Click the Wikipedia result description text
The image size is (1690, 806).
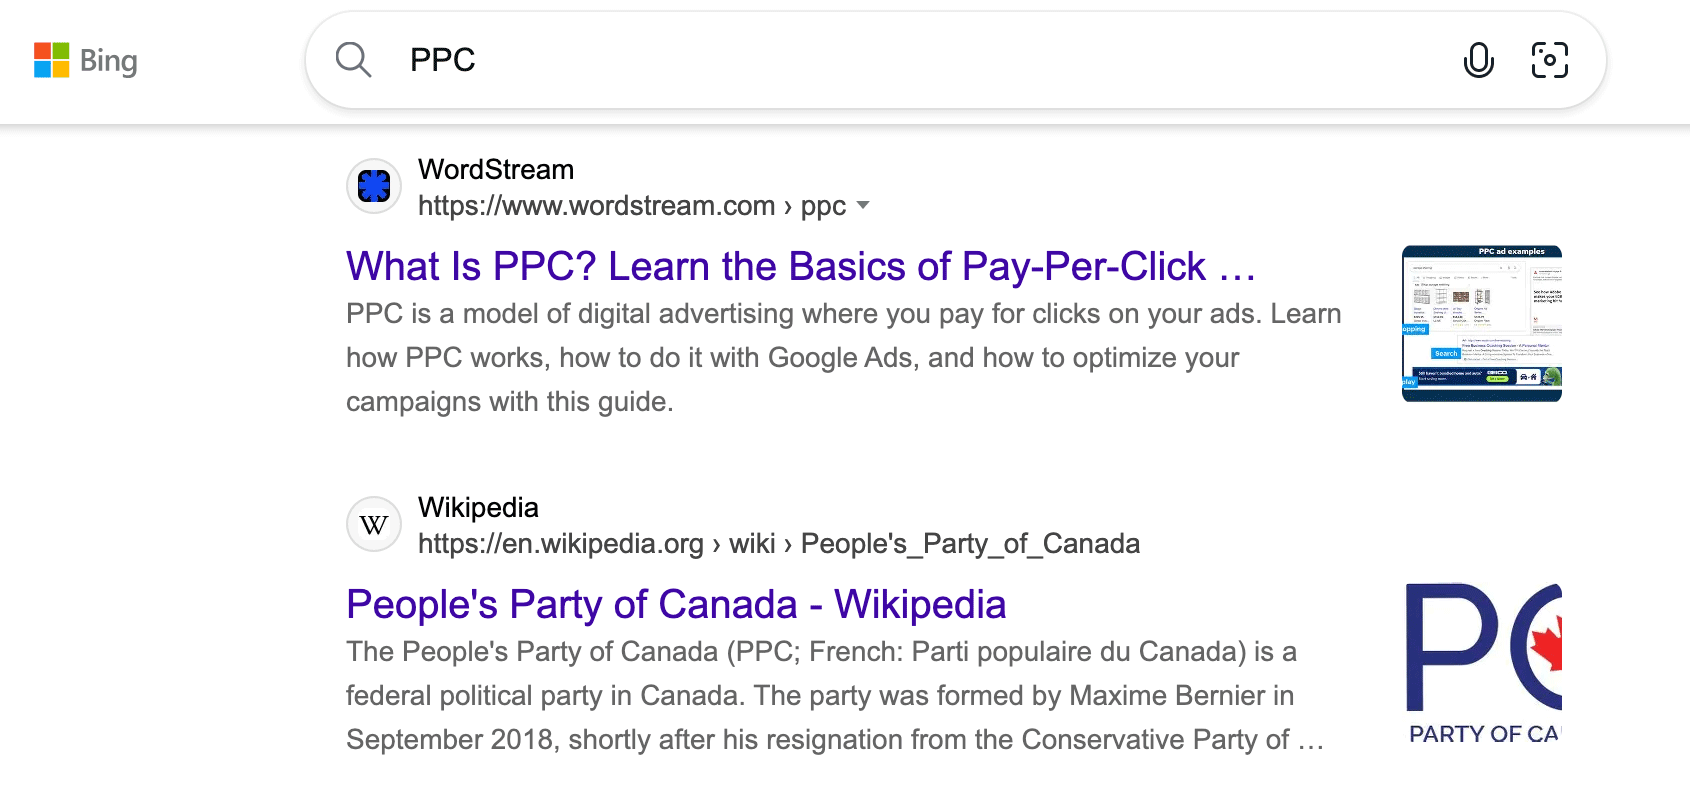[x=820, y=696]
